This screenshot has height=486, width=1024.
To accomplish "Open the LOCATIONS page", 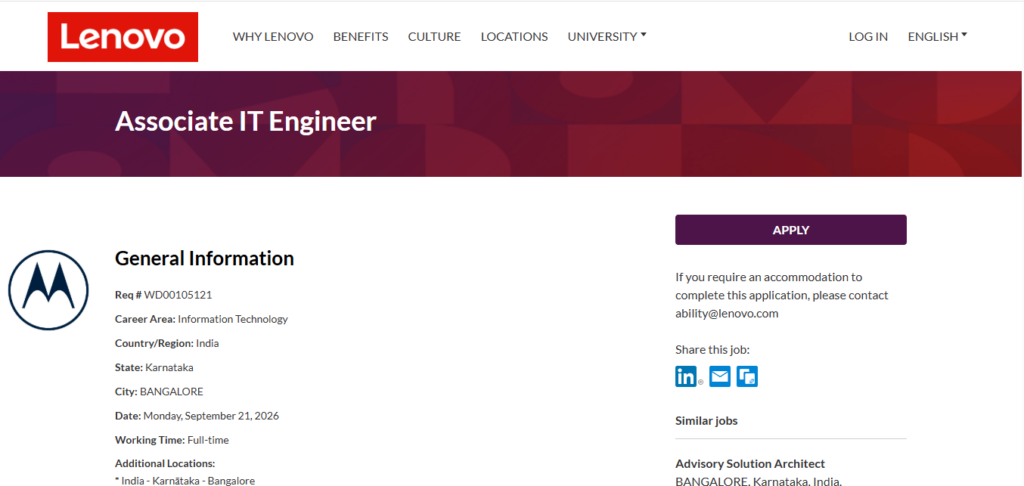I will pyautogui.click(x=514, y=37).
